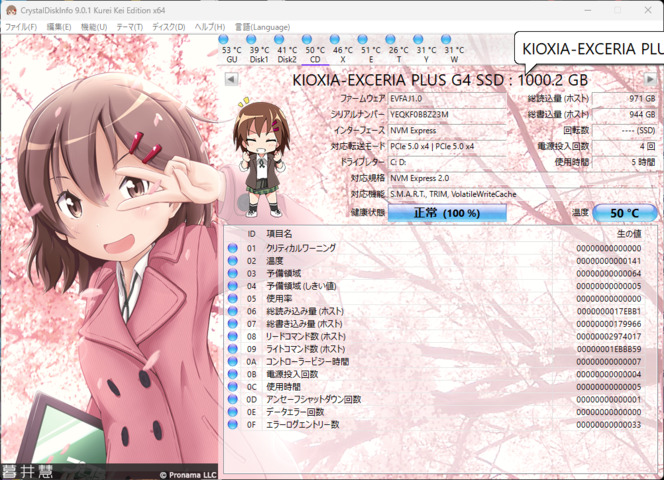Open the 編集(E) menu
The image size is (664, 480).
click(x=58, y=27)
